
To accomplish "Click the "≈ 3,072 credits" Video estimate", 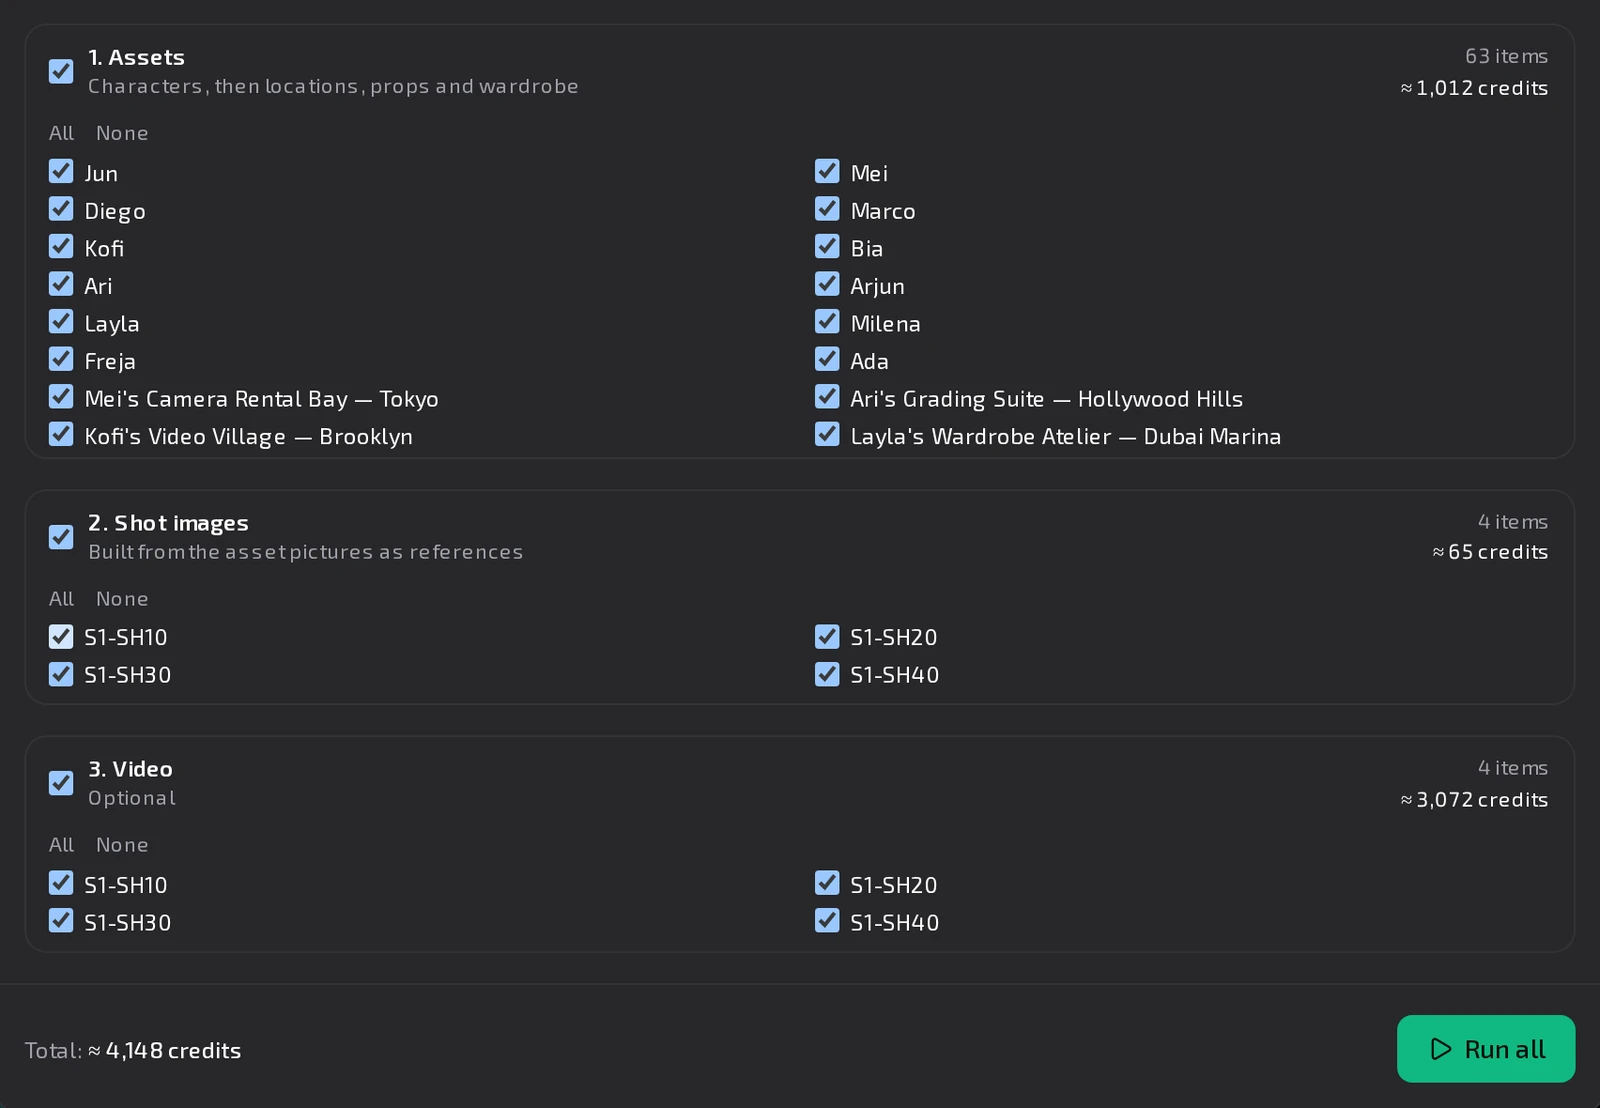I will point(1474,800).
